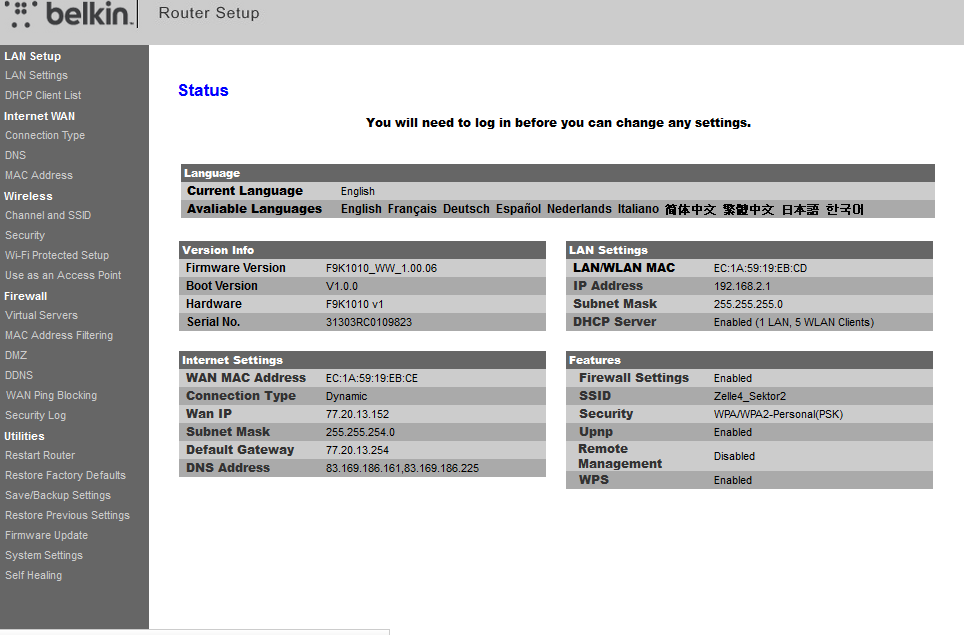The image size is (964, 635).
Task: Open Firmware Update page
Action: [47, 535]
